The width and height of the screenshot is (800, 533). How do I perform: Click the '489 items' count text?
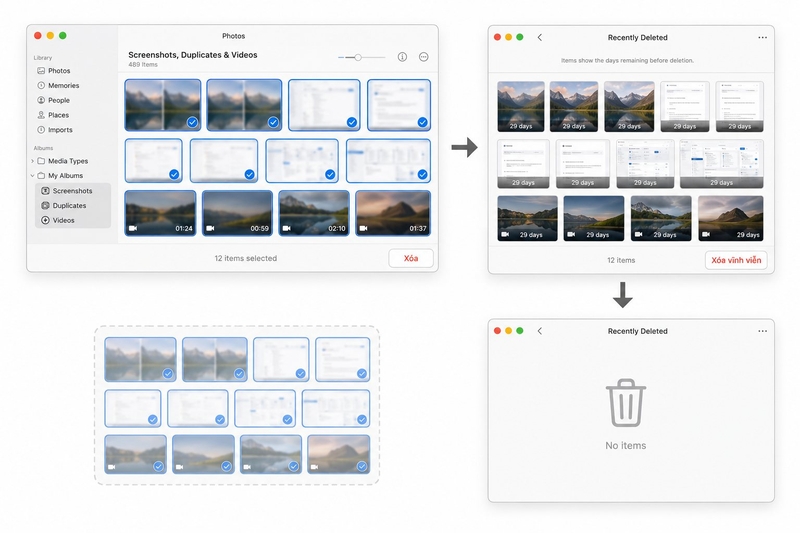143,65
